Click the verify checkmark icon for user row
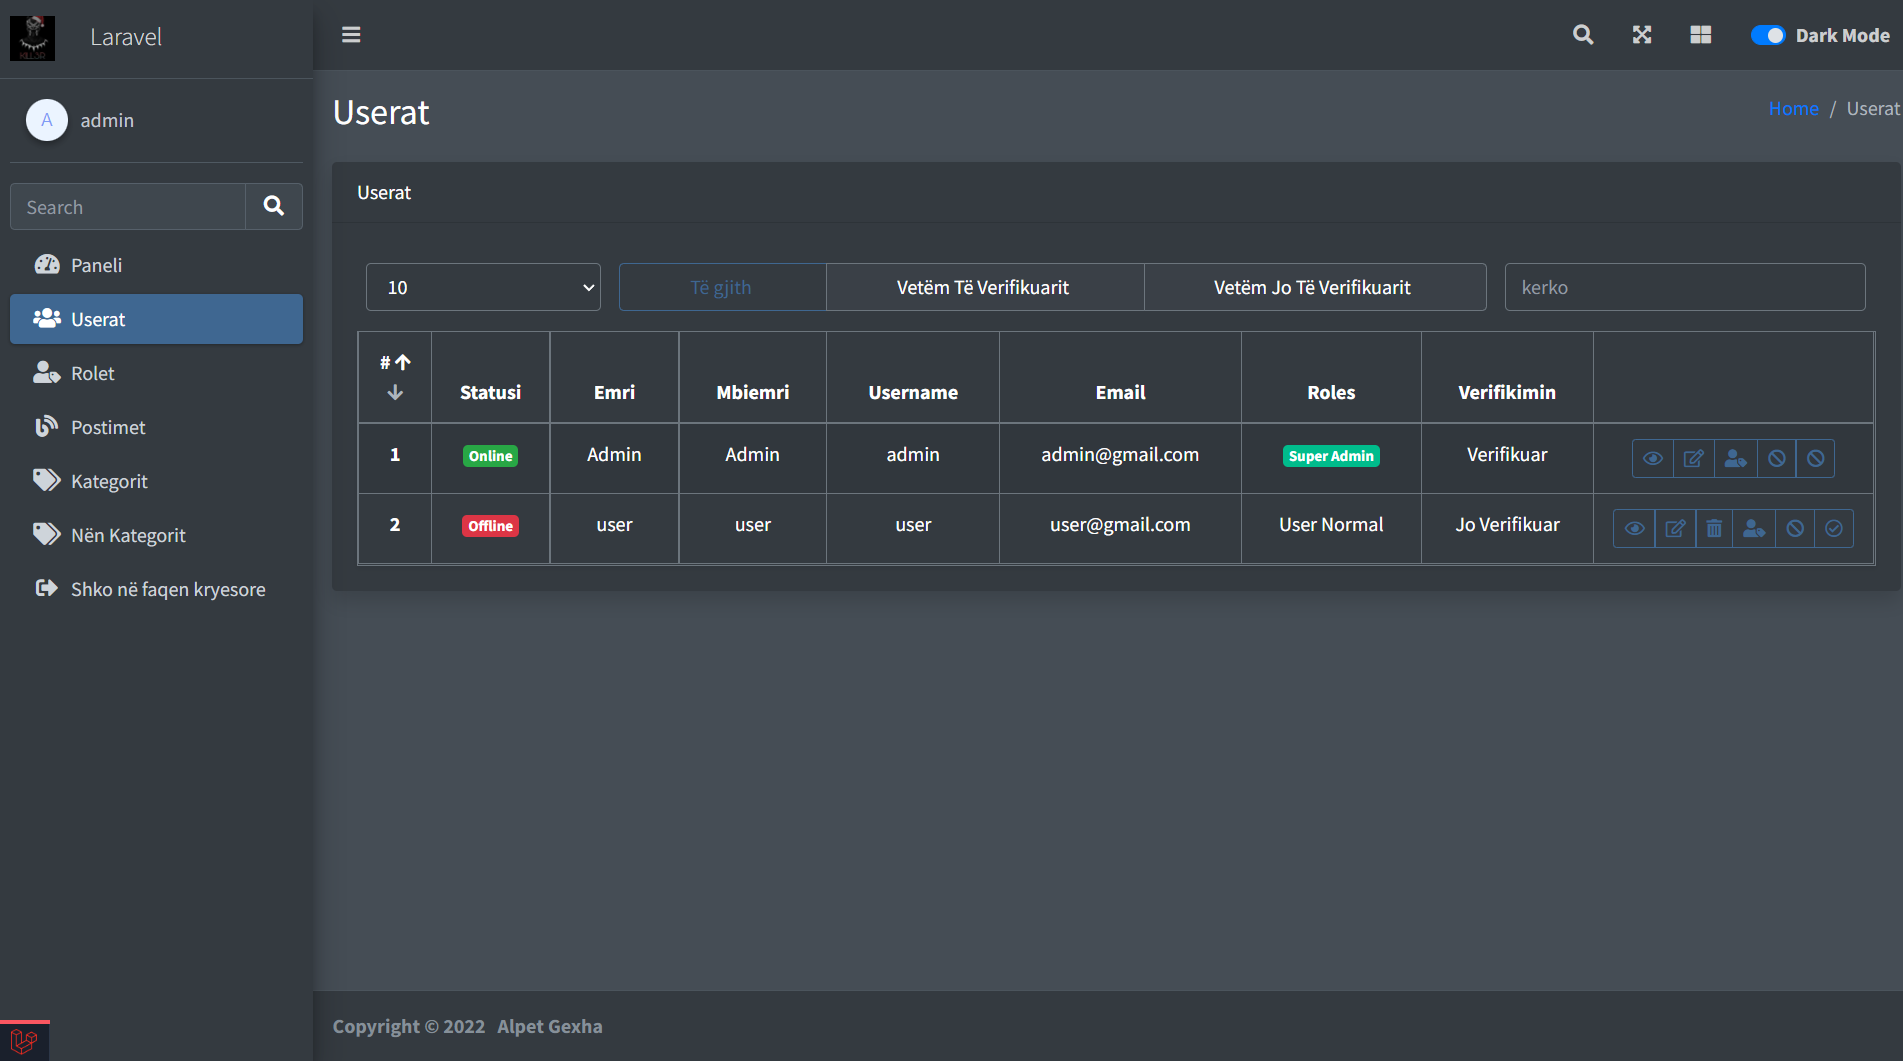Screen dimensions: 1903x1061 [1834, 528]
